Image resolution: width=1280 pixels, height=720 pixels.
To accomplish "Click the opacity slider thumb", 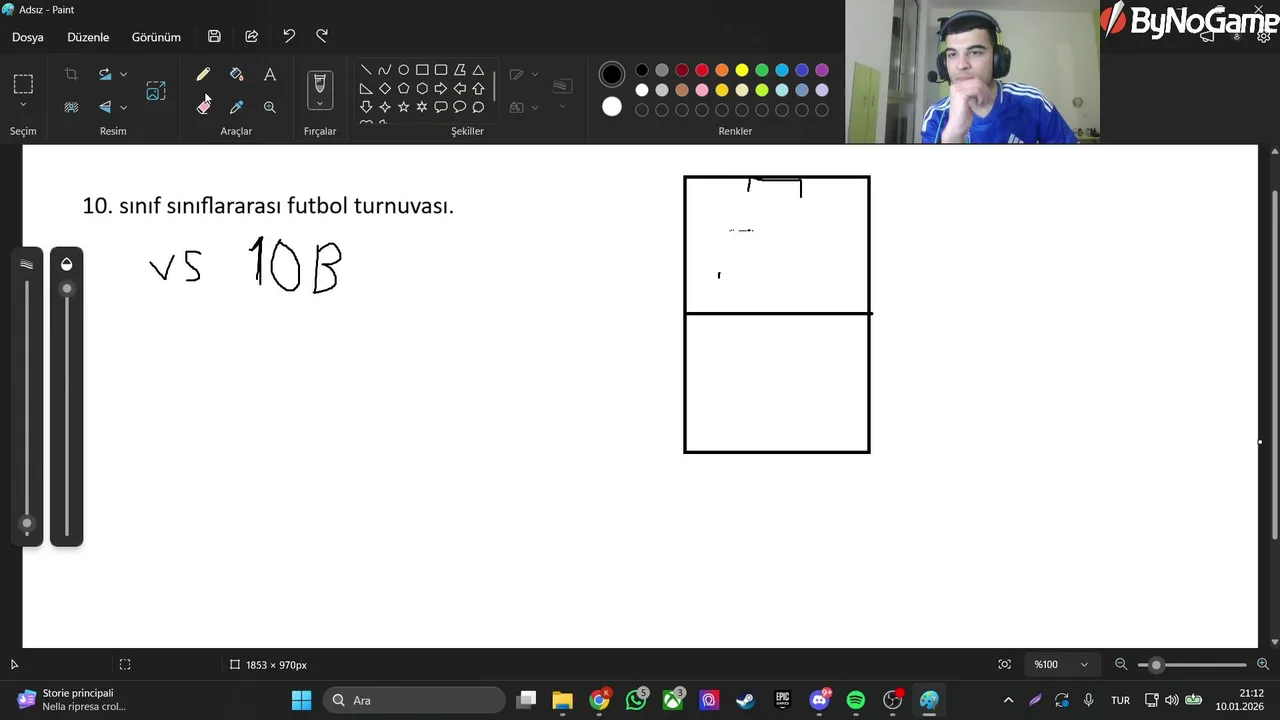I will [x=67, y=289].
